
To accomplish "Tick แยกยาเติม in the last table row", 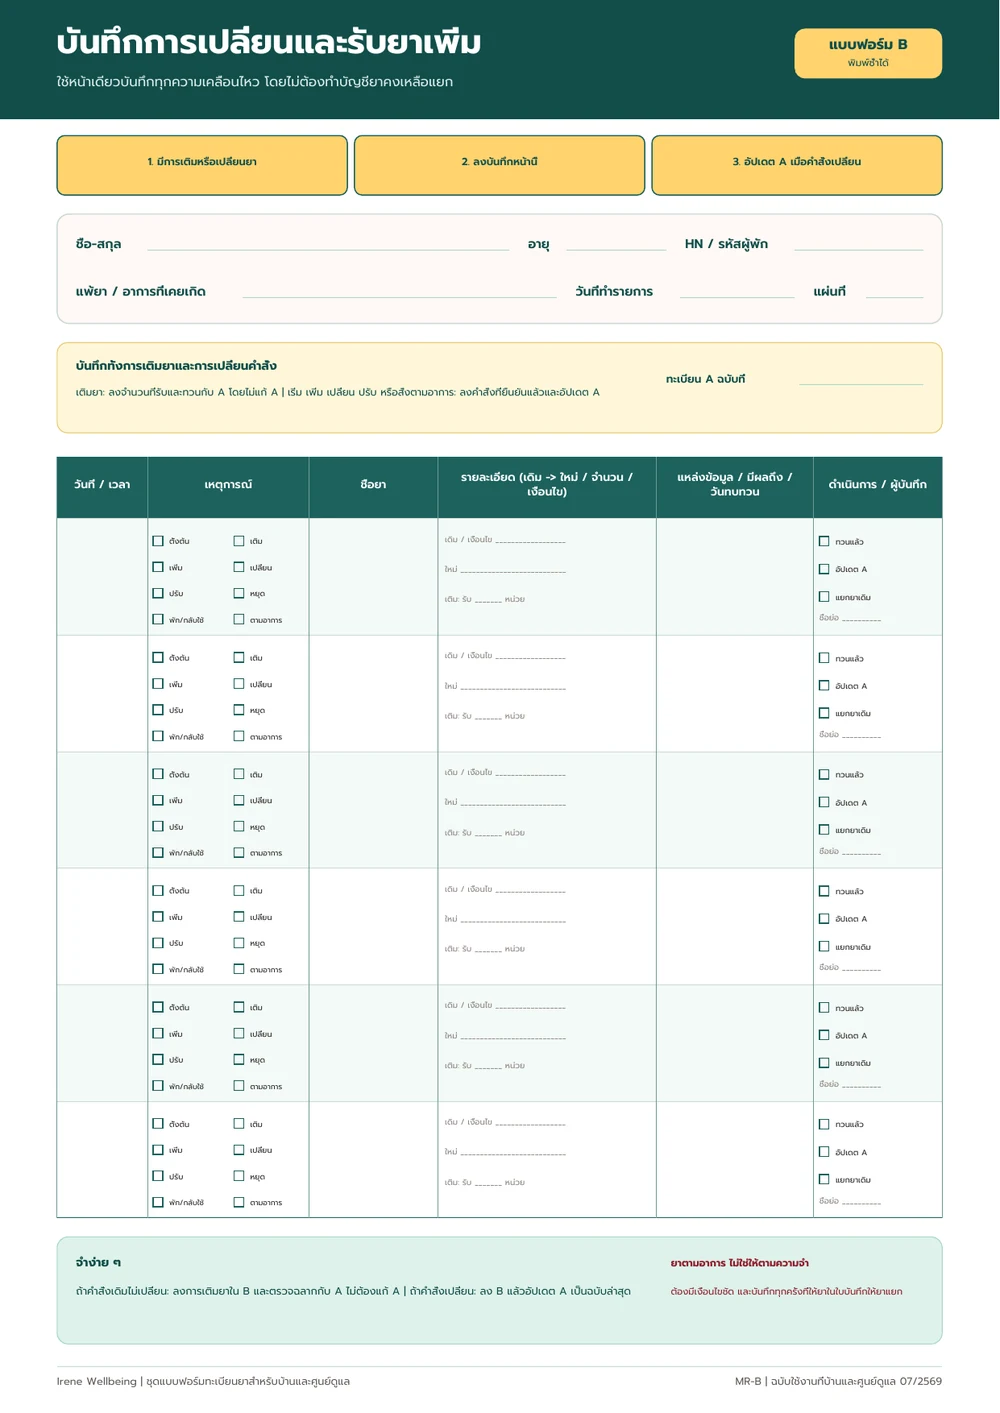I will pyautogui.click(x=824, y=1180).
